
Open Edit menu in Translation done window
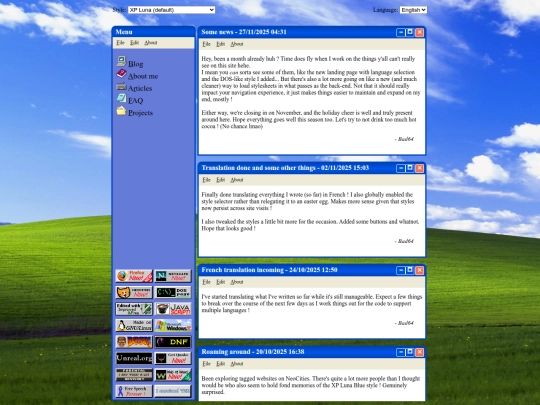pos(220,180)
